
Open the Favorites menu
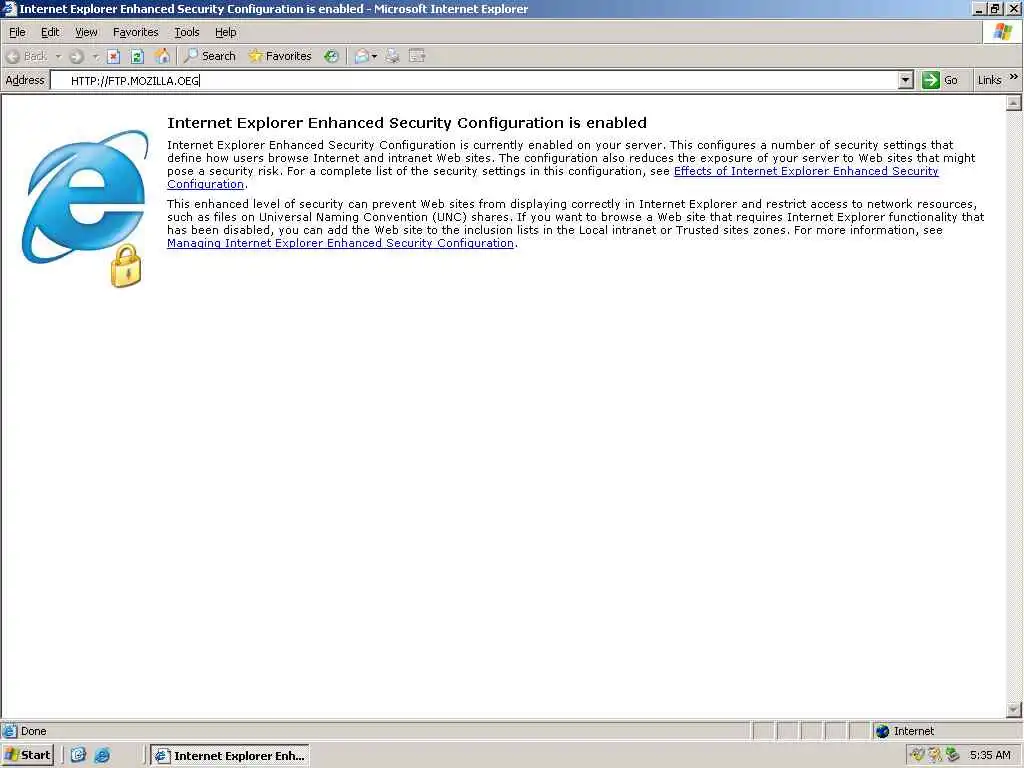coord(135,32)
